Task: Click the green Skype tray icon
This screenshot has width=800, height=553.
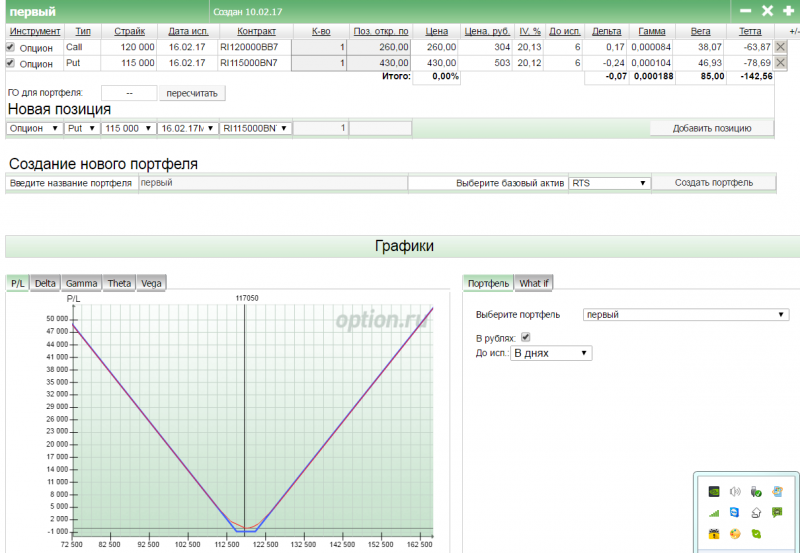Action: pos(756,534)
